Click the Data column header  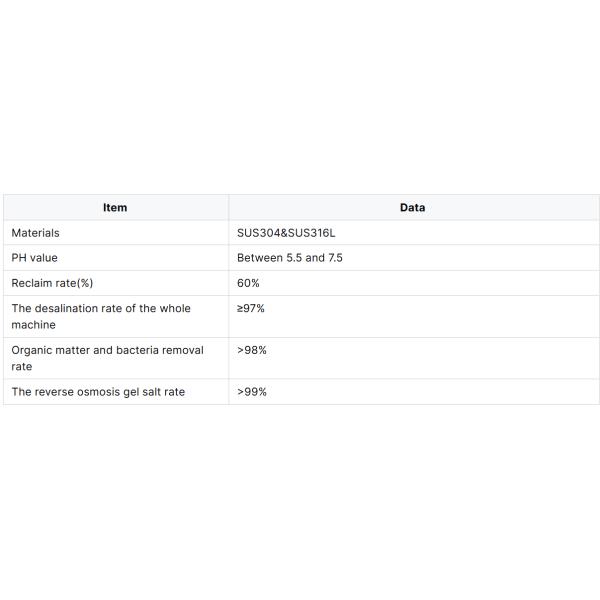[412, 208]
